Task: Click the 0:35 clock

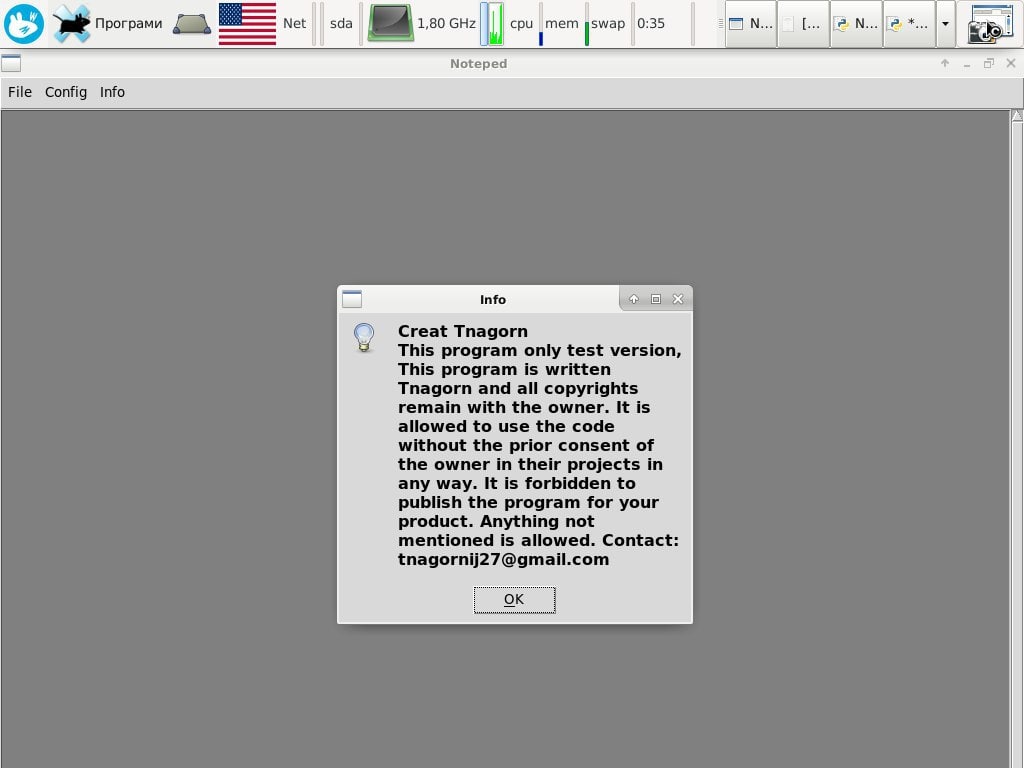Action: (x=650, y=24)
